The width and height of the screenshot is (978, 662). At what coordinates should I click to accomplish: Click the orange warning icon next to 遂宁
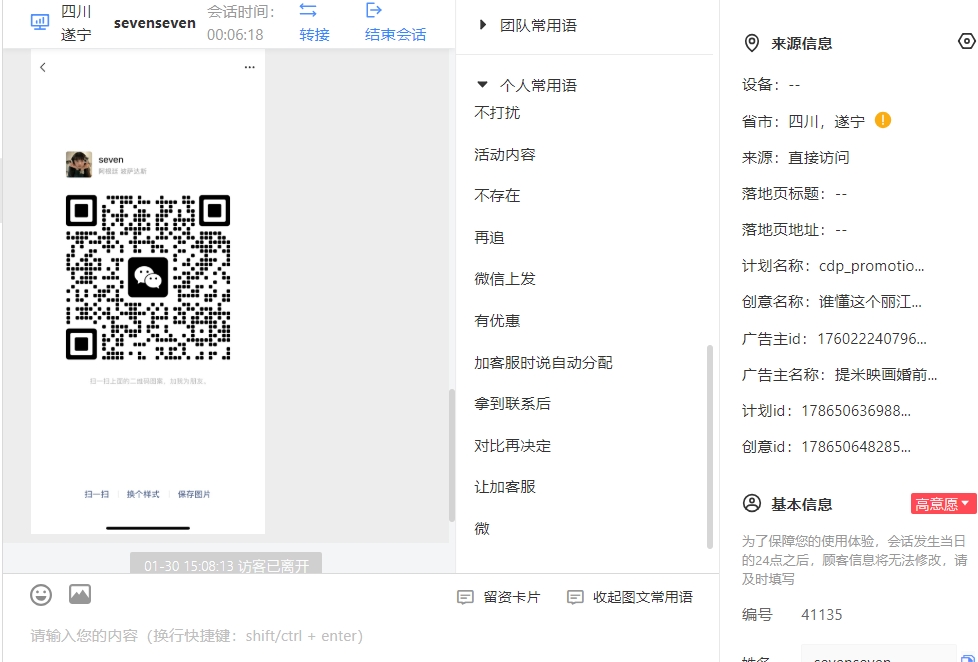pos(883,120)
